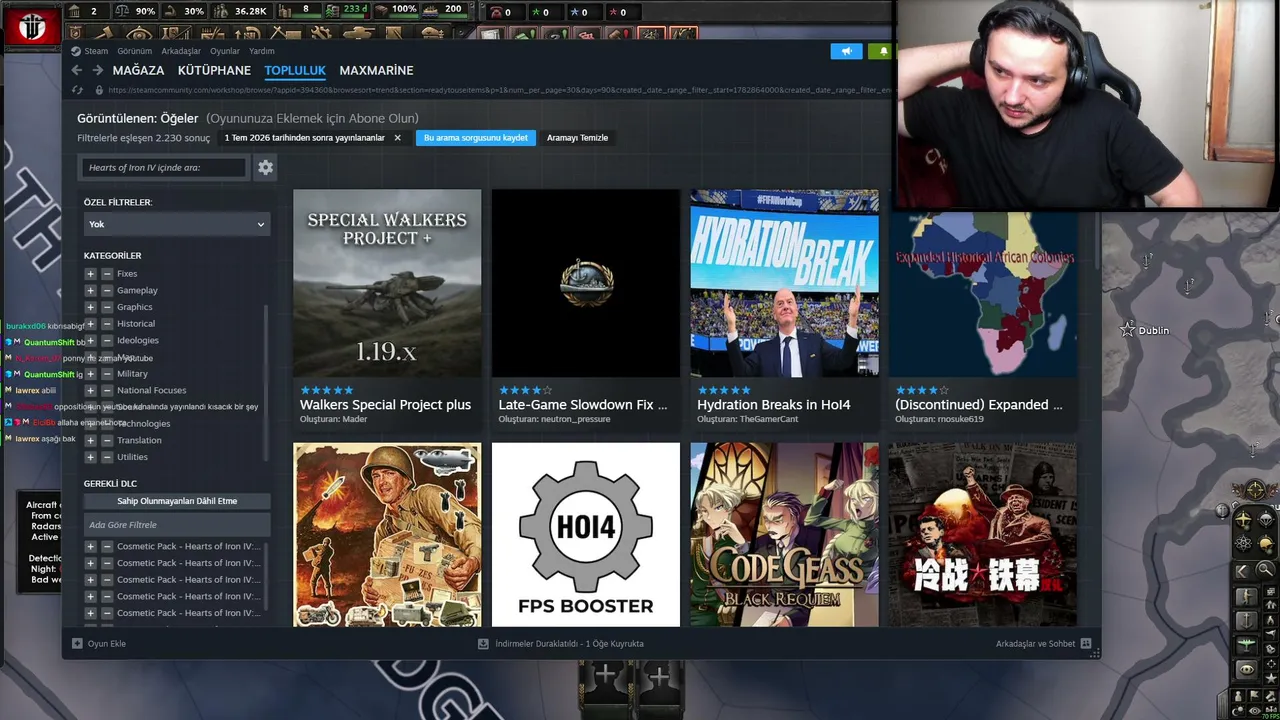Collapse the map mode panel arrow
This screenshot has width=1280, height=720.
pos(1241,570)
